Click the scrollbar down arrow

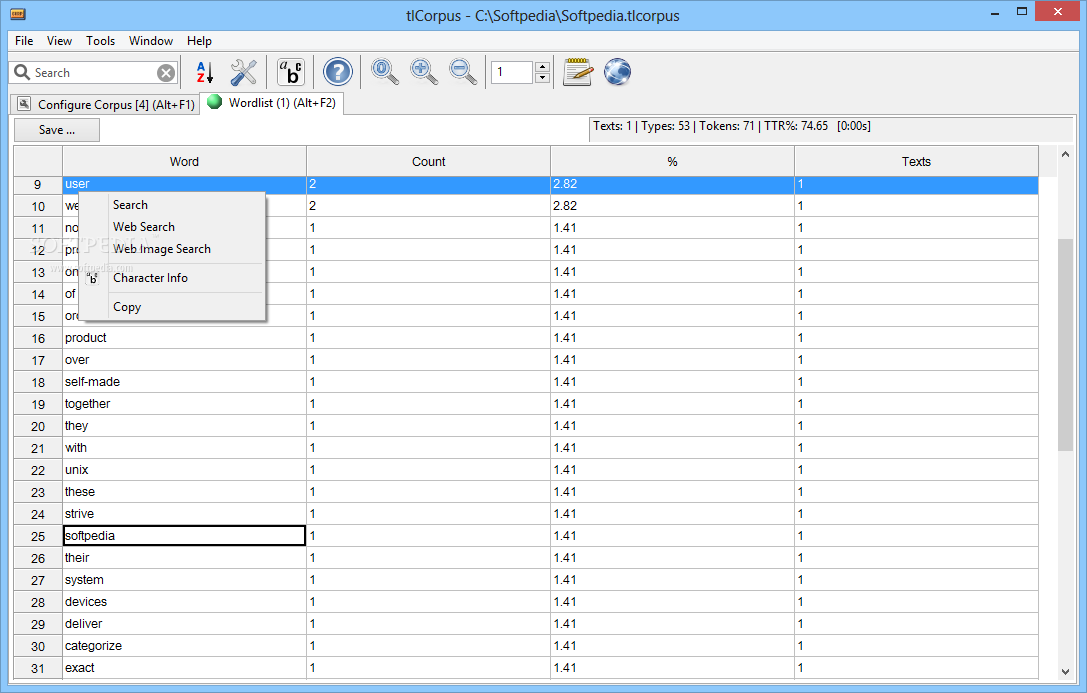1066,672
